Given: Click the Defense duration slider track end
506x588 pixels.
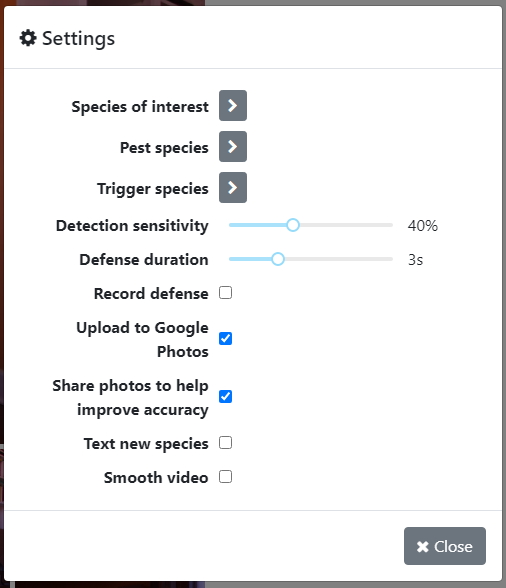Looking at the screenshot, I should (x=390, y=259).
